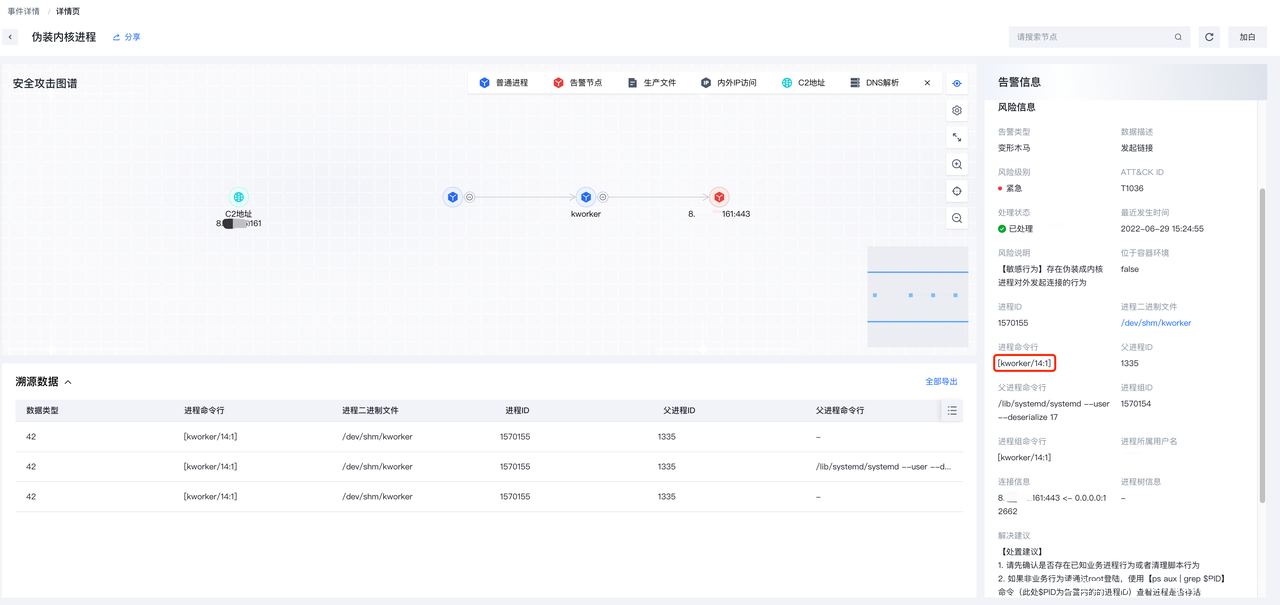
Task: Go to 事件详情 breadcrumb
Action: (x=24, y=11)
